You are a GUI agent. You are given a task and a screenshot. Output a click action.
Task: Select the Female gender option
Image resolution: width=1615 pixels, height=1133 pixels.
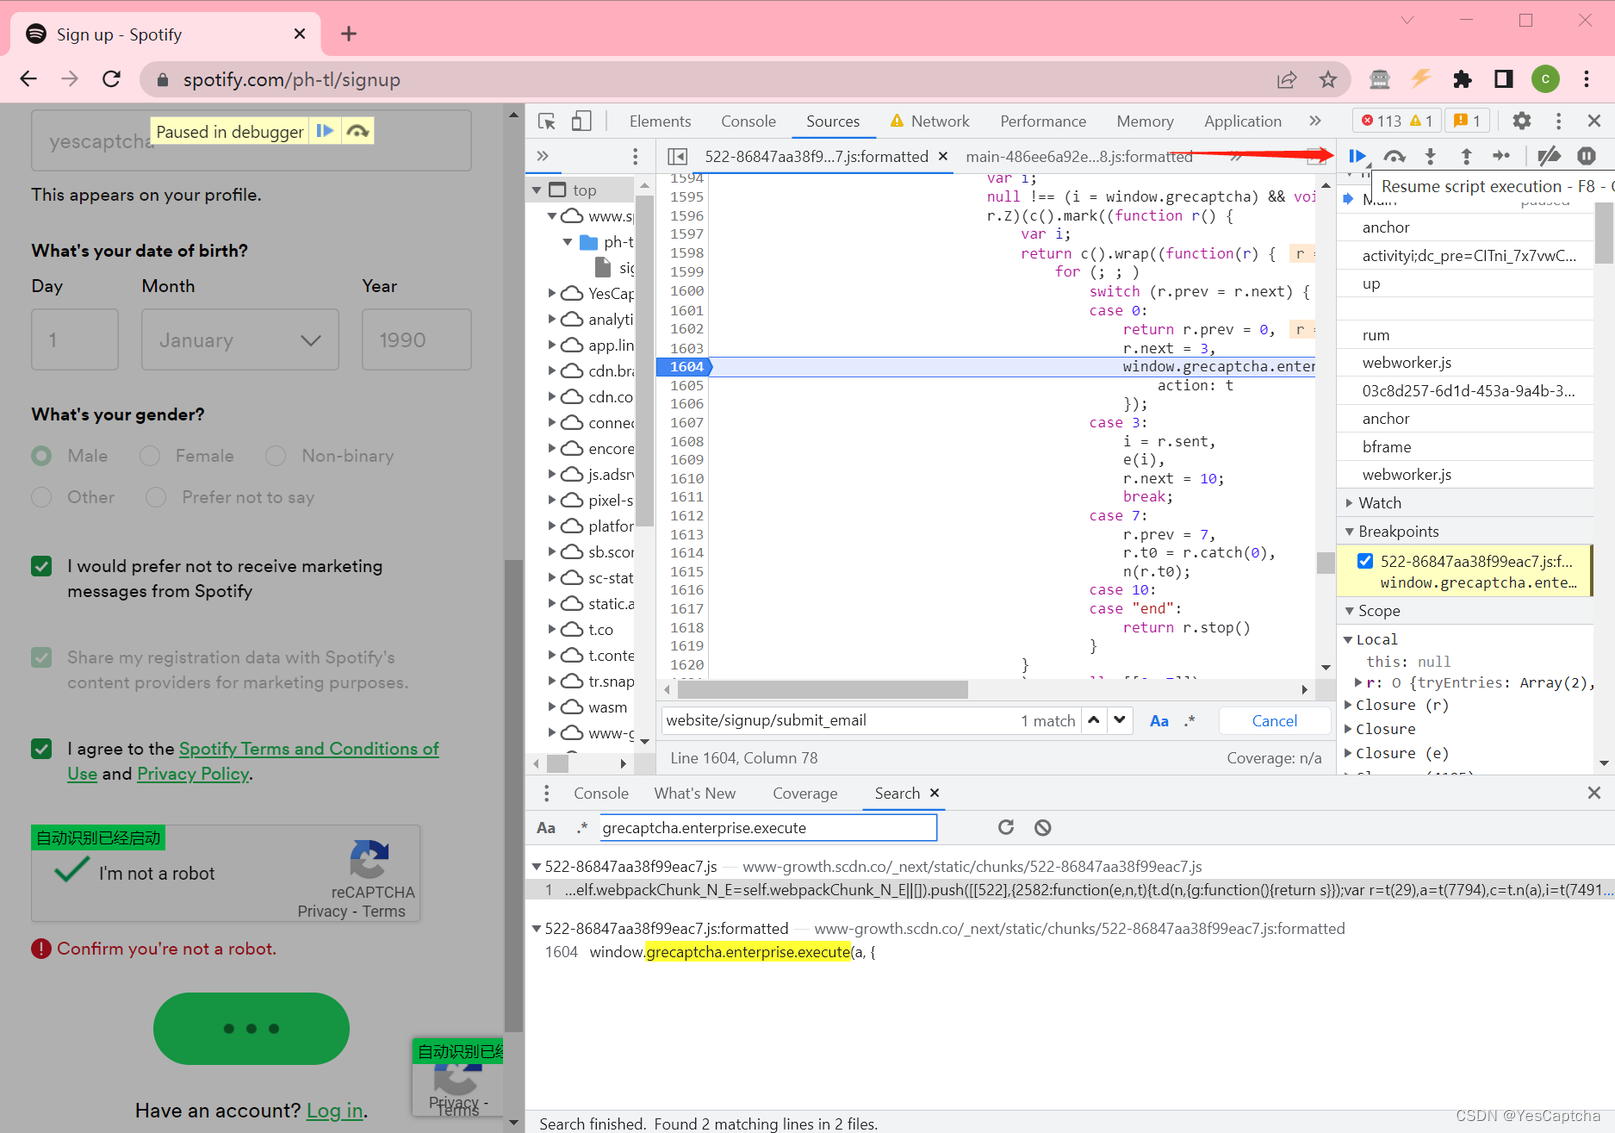(x=150, y=456)
